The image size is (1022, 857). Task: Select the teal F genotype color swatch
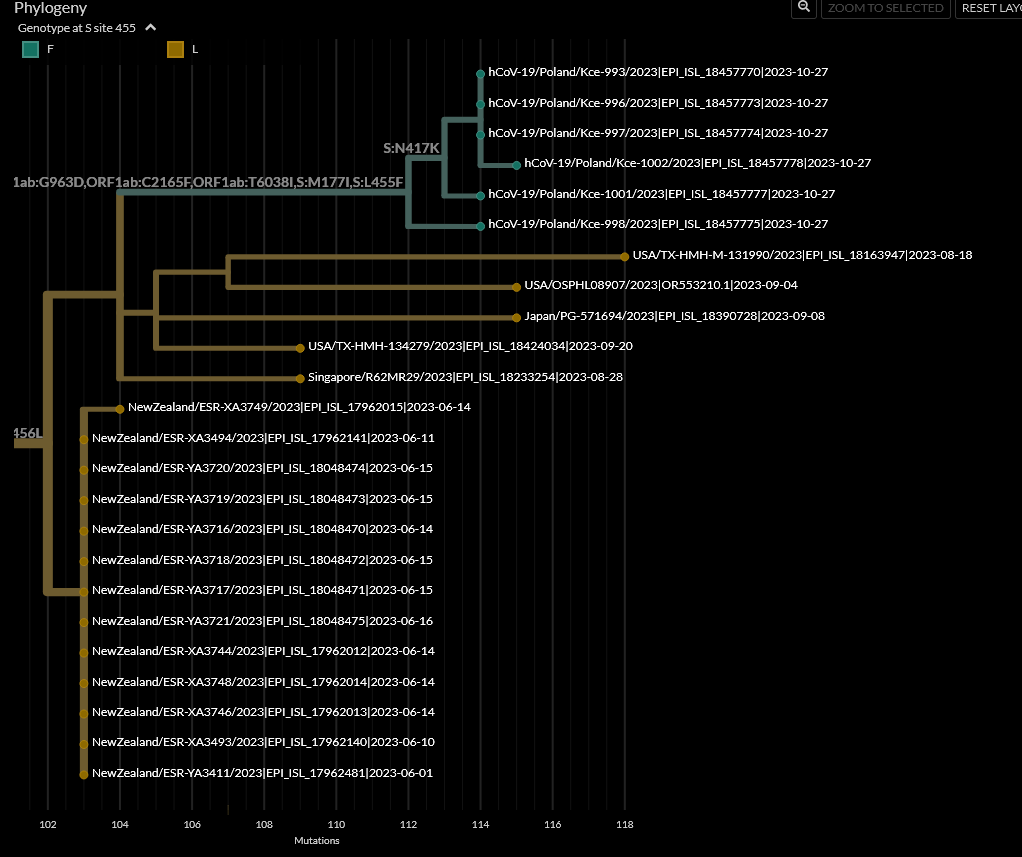click(30, 48)
